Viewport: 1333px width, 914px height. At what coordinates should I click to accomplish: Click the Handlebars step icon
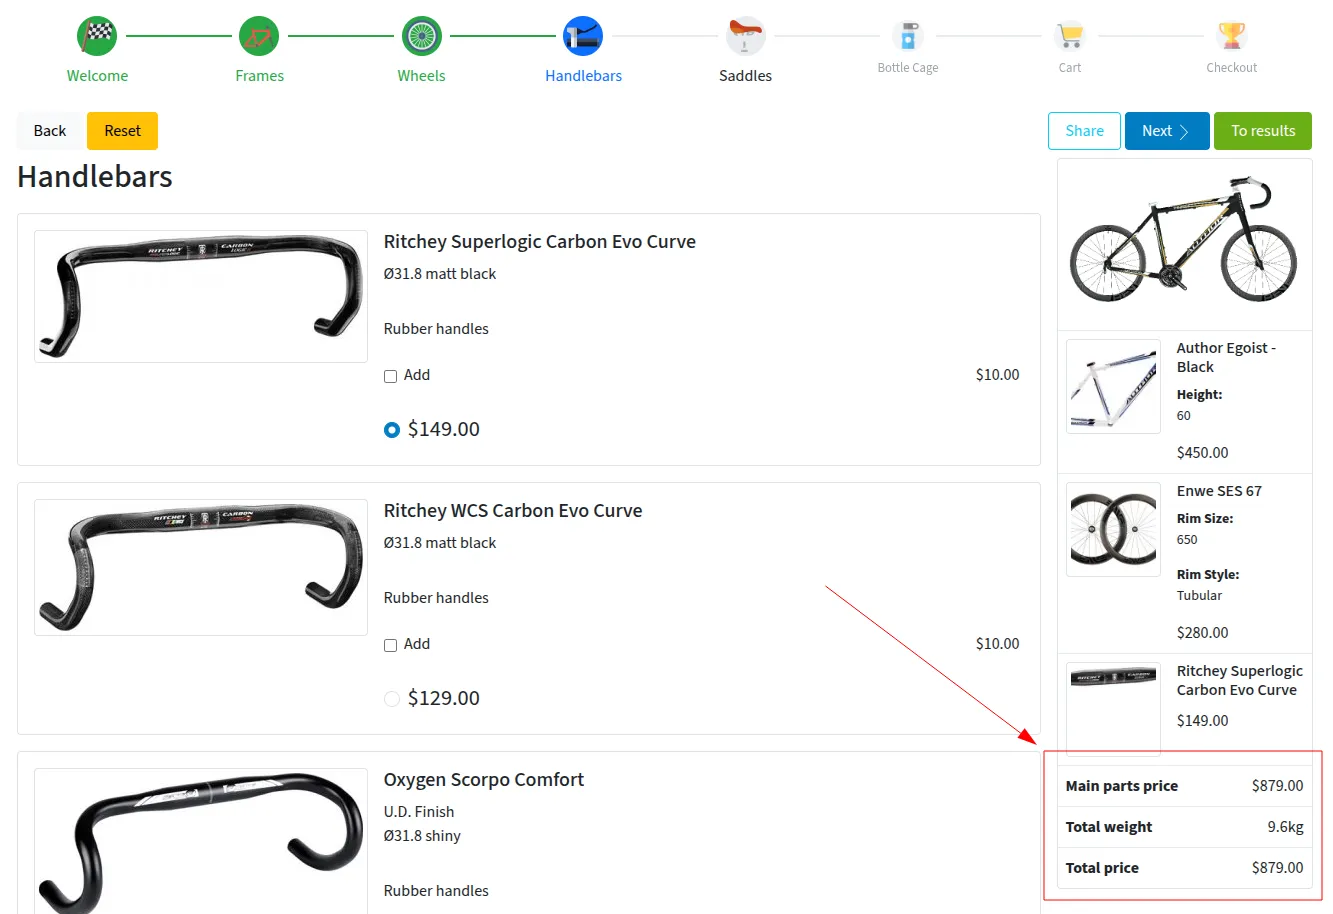583,36
